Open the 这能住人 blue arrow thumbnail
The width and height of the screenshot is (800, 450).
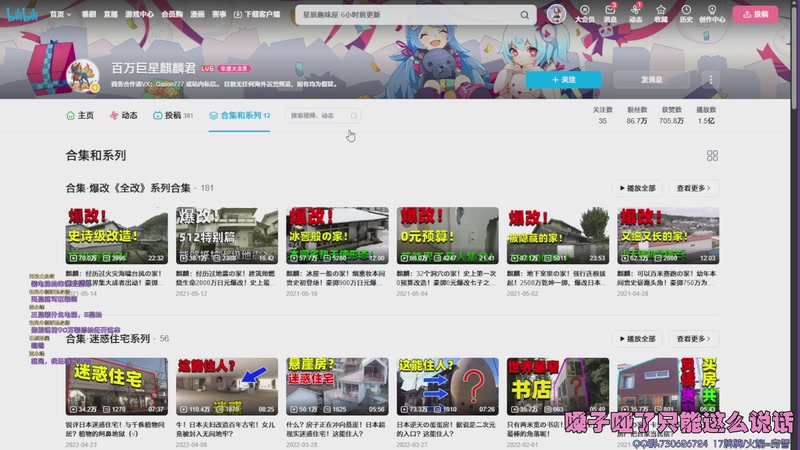pyautogui.click(x=227, y=386)
